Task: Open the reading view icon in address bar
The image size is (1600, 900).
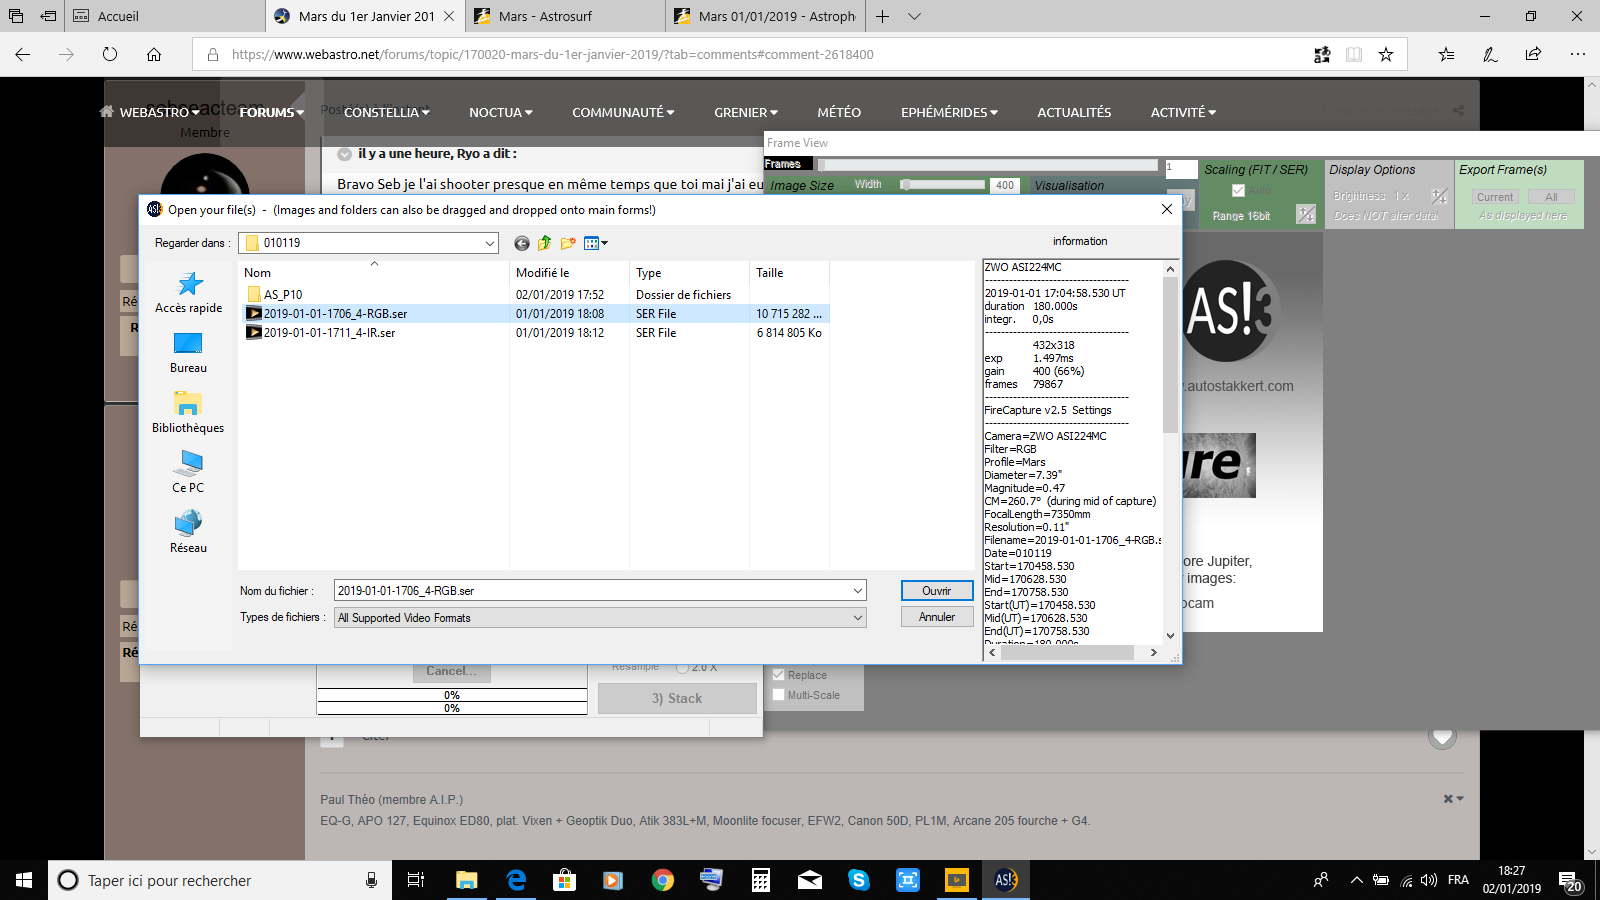Action: 1354,55
